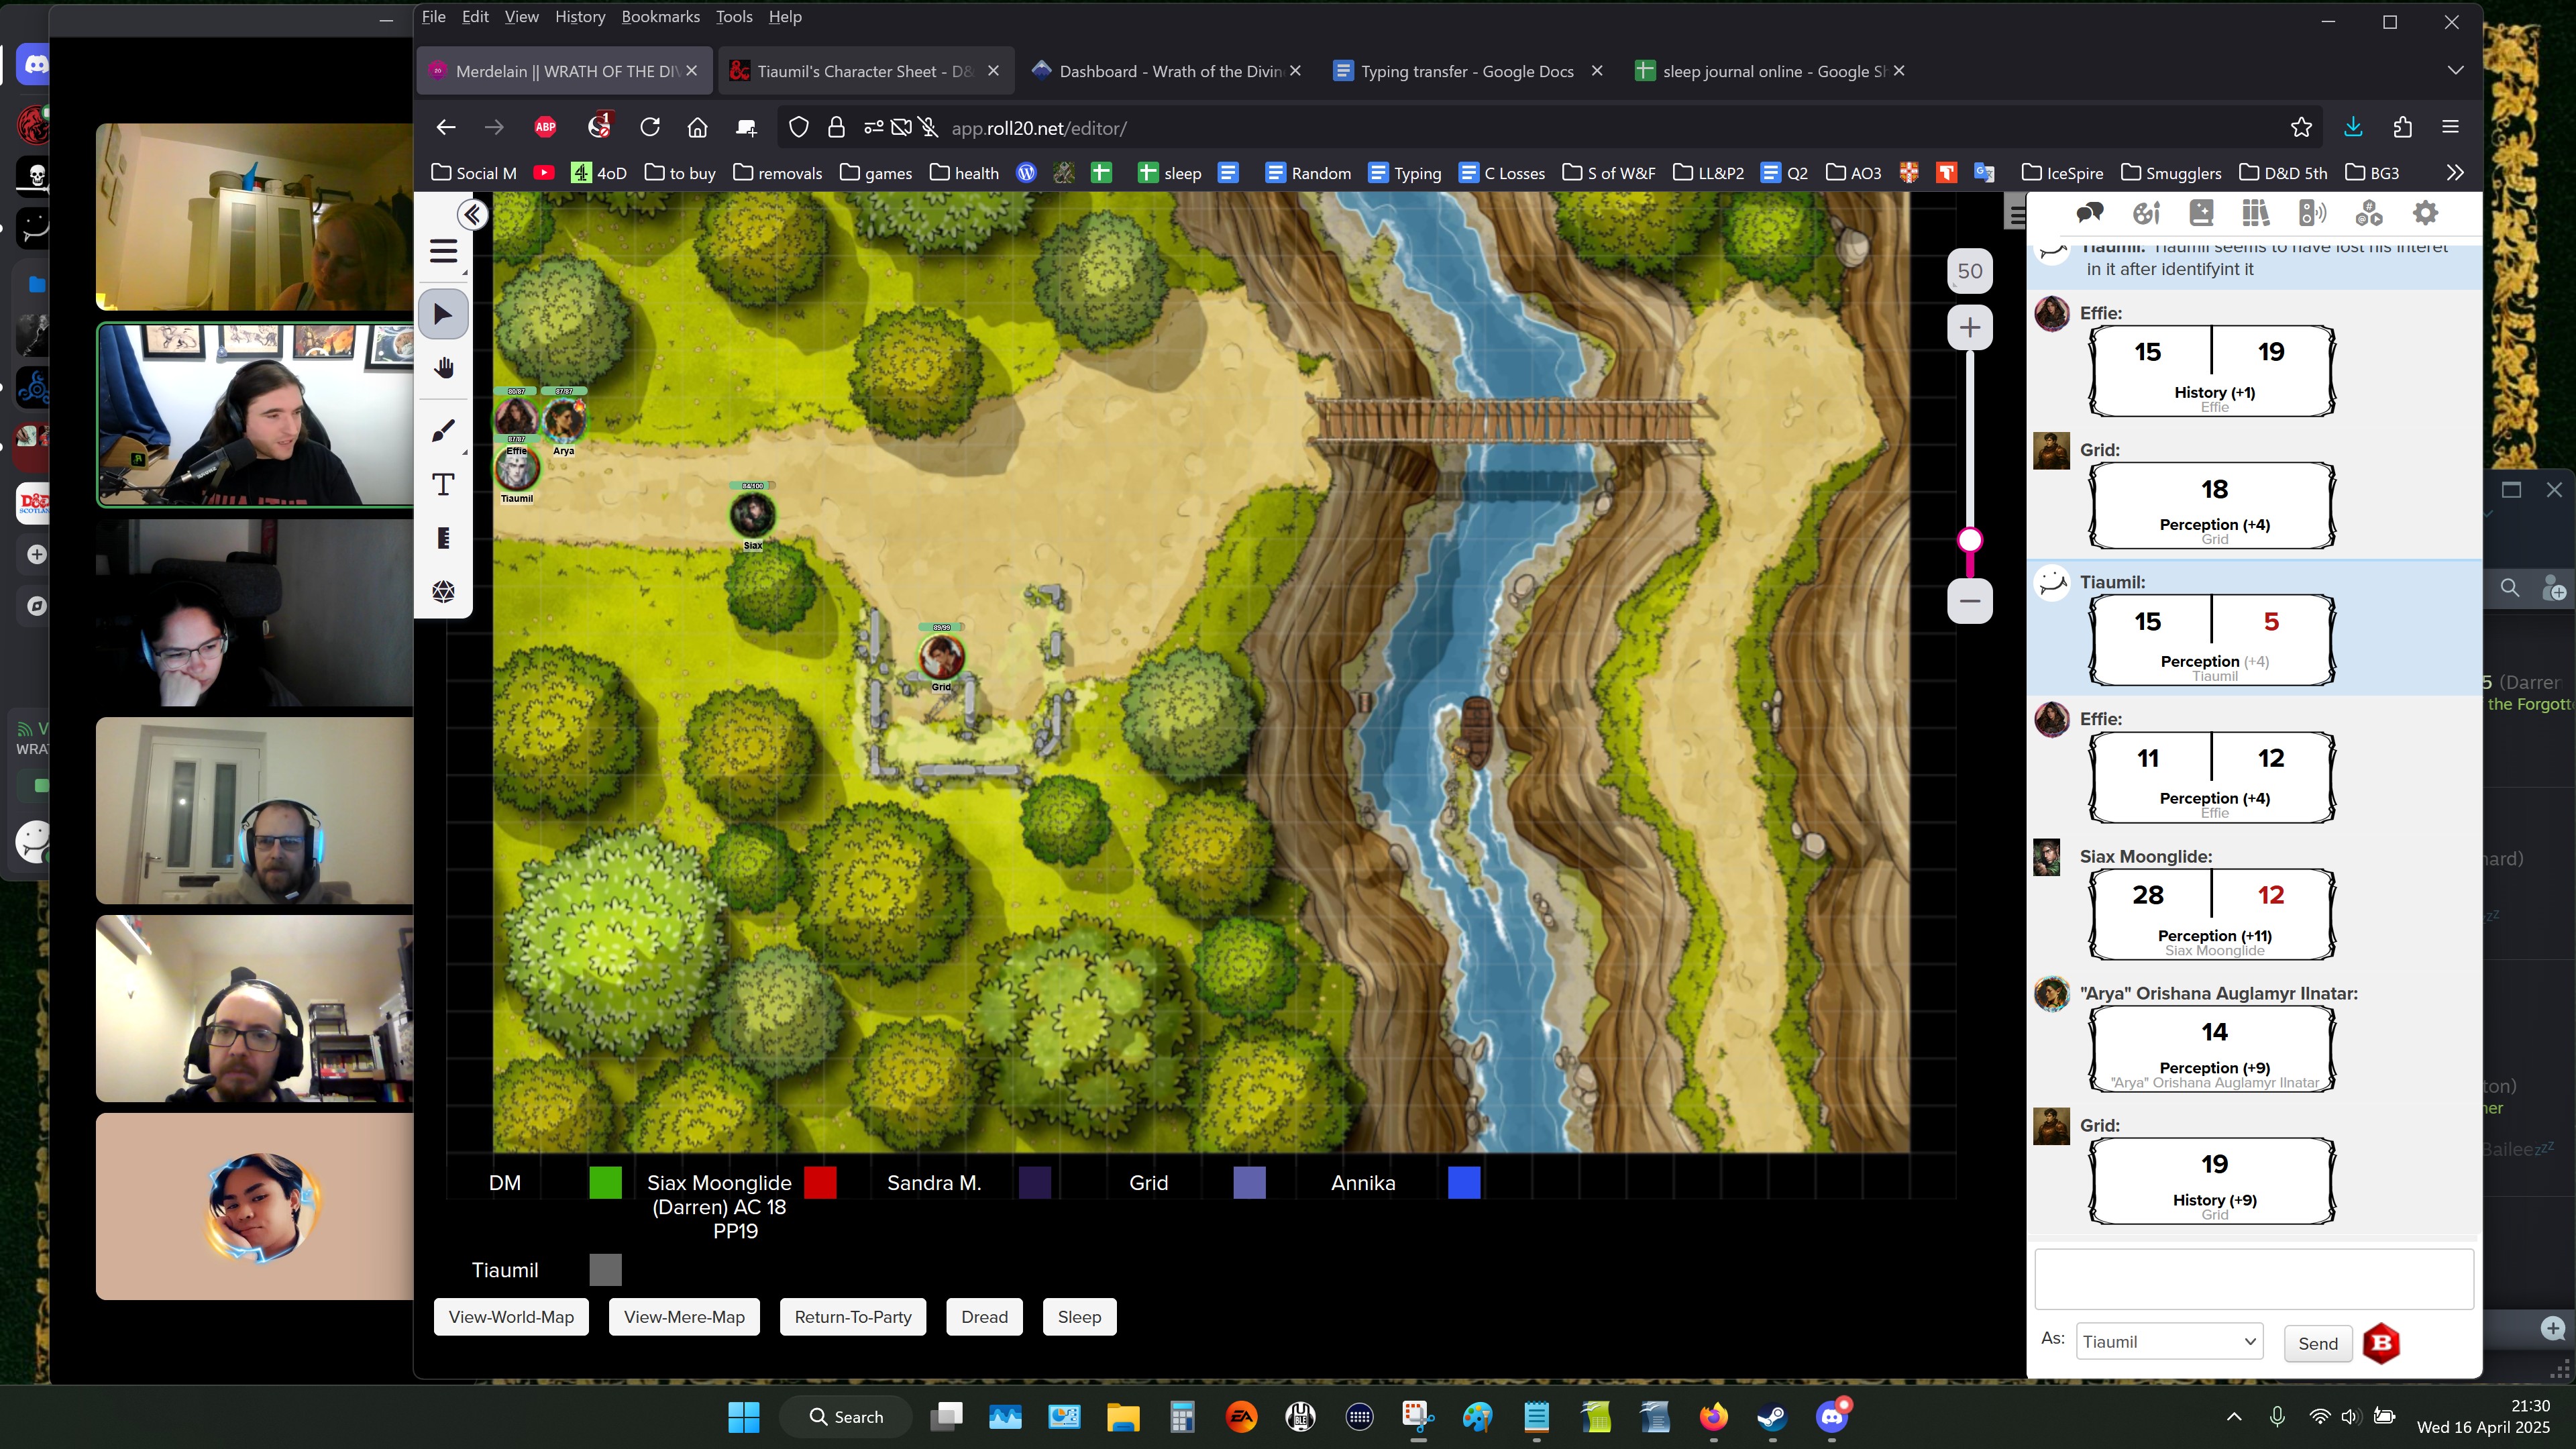
Task: Select the Draw brush tool
Action: pos(443,431)
